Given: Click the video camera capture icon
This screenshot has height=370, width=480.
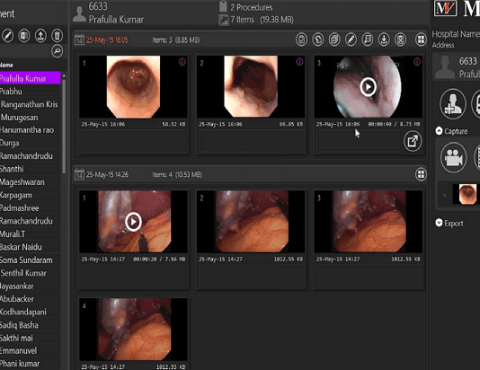Looking at the screenshot, I should coord(453,157).
